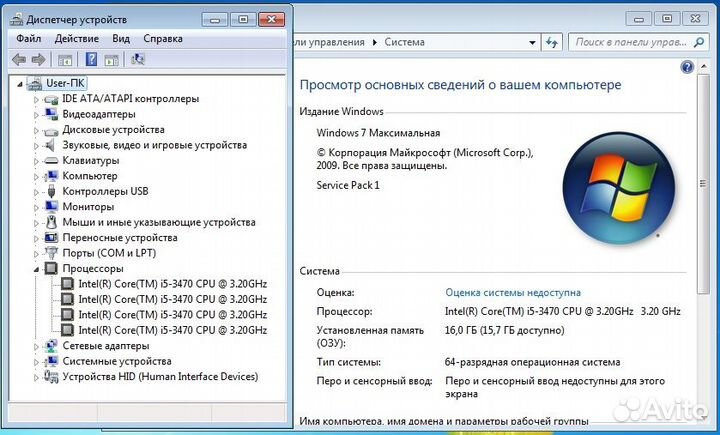The height and width of the screenshot is (435, 720).
Task: Collapse the User-ПК root node
Action: click(20, 84)
